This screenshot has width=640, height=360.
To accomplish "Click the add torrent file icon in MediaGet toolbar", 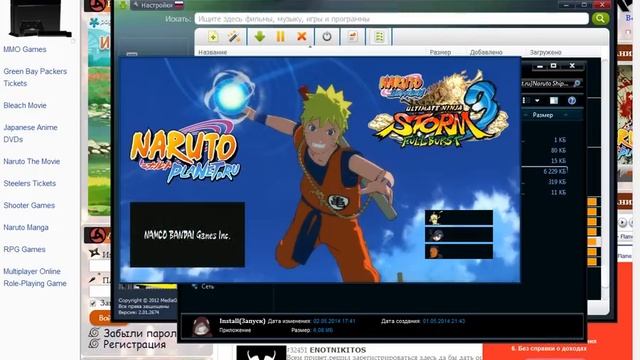I will click(213, 37).
